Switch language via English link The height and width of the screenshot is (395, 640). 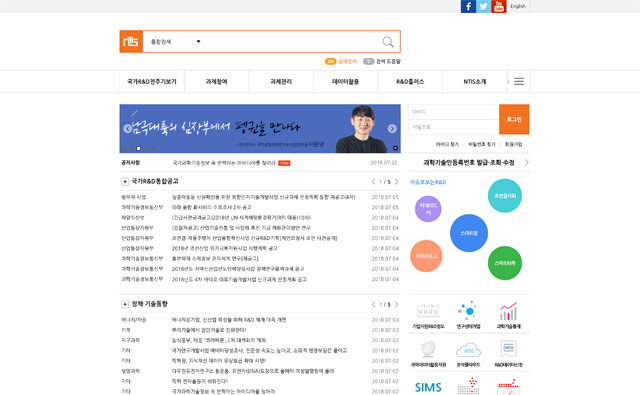point(518,6)
